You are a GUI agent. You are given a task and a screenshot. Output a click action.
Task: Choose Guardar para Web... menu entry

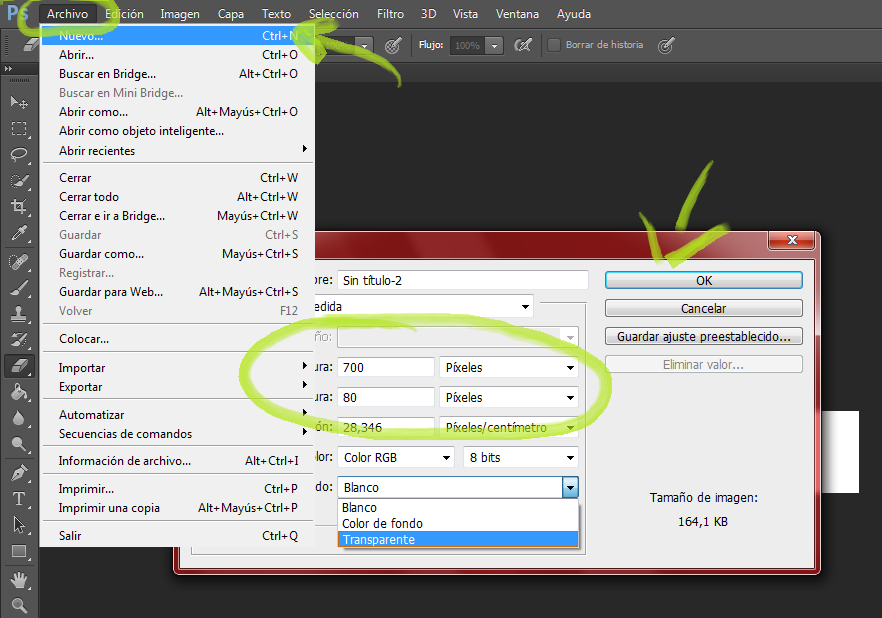tap(178, 292)
